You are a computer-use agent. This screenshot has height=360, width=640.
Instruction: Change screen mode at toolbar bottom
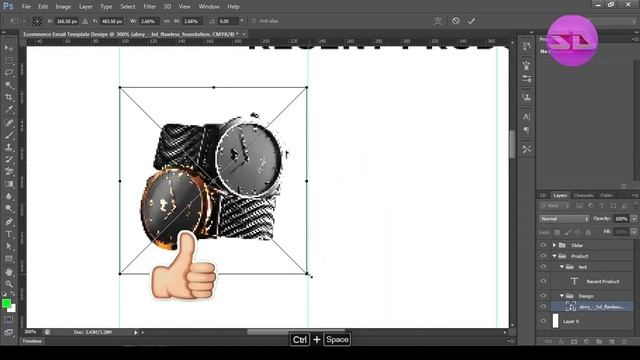click(9, 332)
